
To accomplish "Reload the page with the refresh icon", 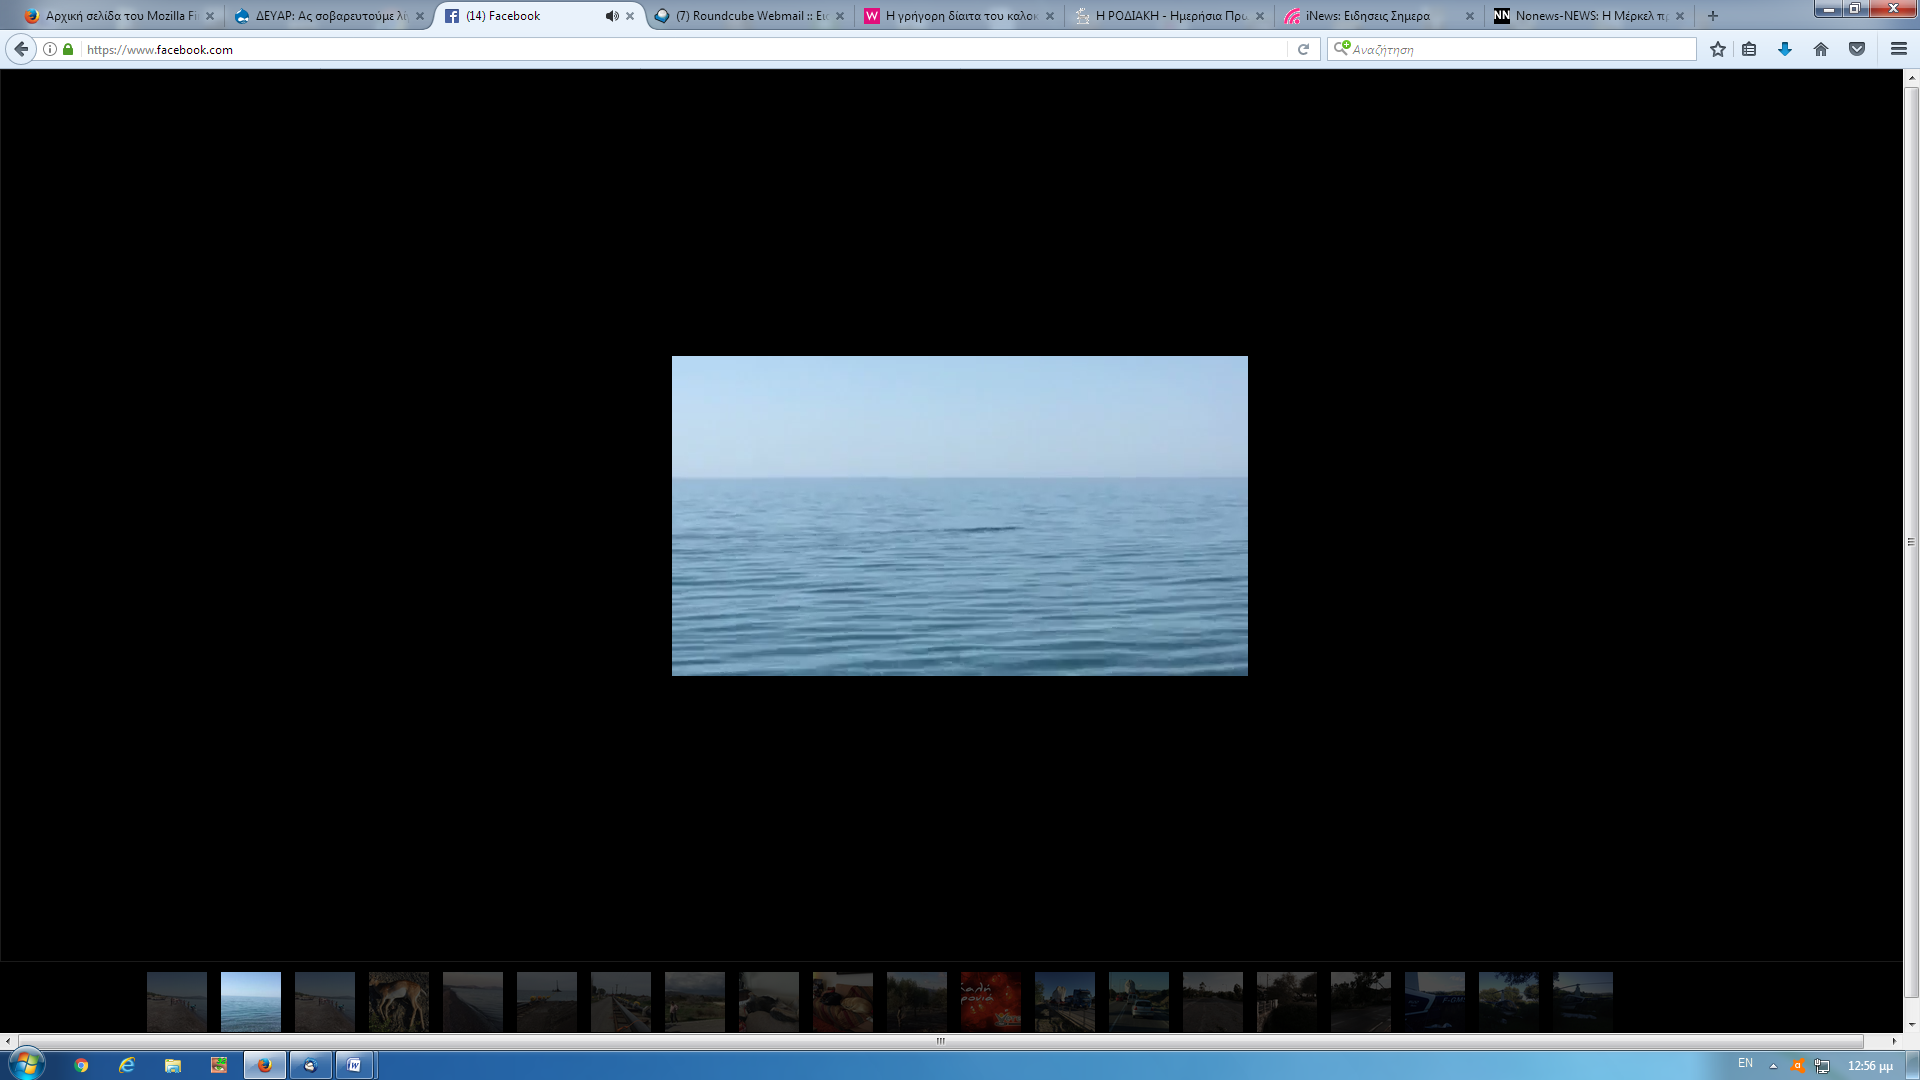I will [1303, 49].
